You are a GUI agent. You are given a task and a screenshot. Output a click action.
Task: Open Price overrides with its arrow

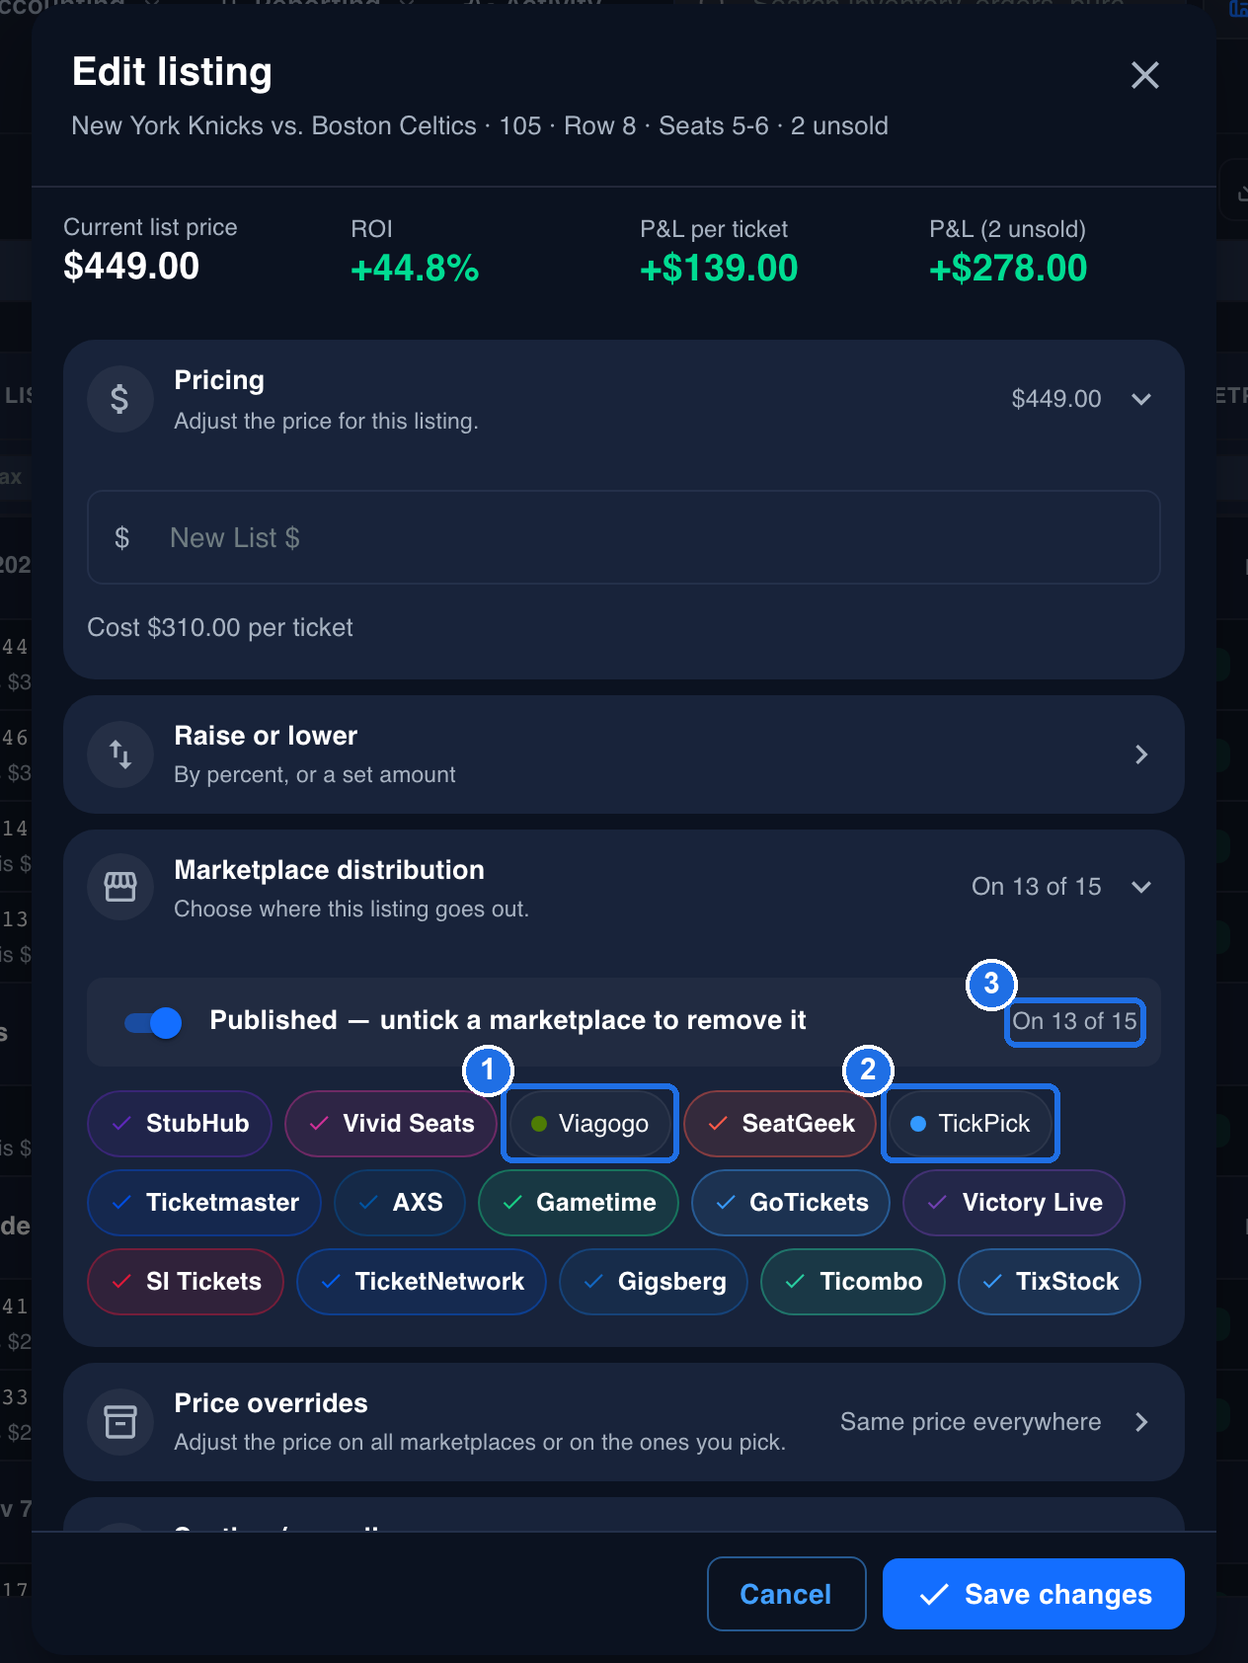point(1141,1421)
